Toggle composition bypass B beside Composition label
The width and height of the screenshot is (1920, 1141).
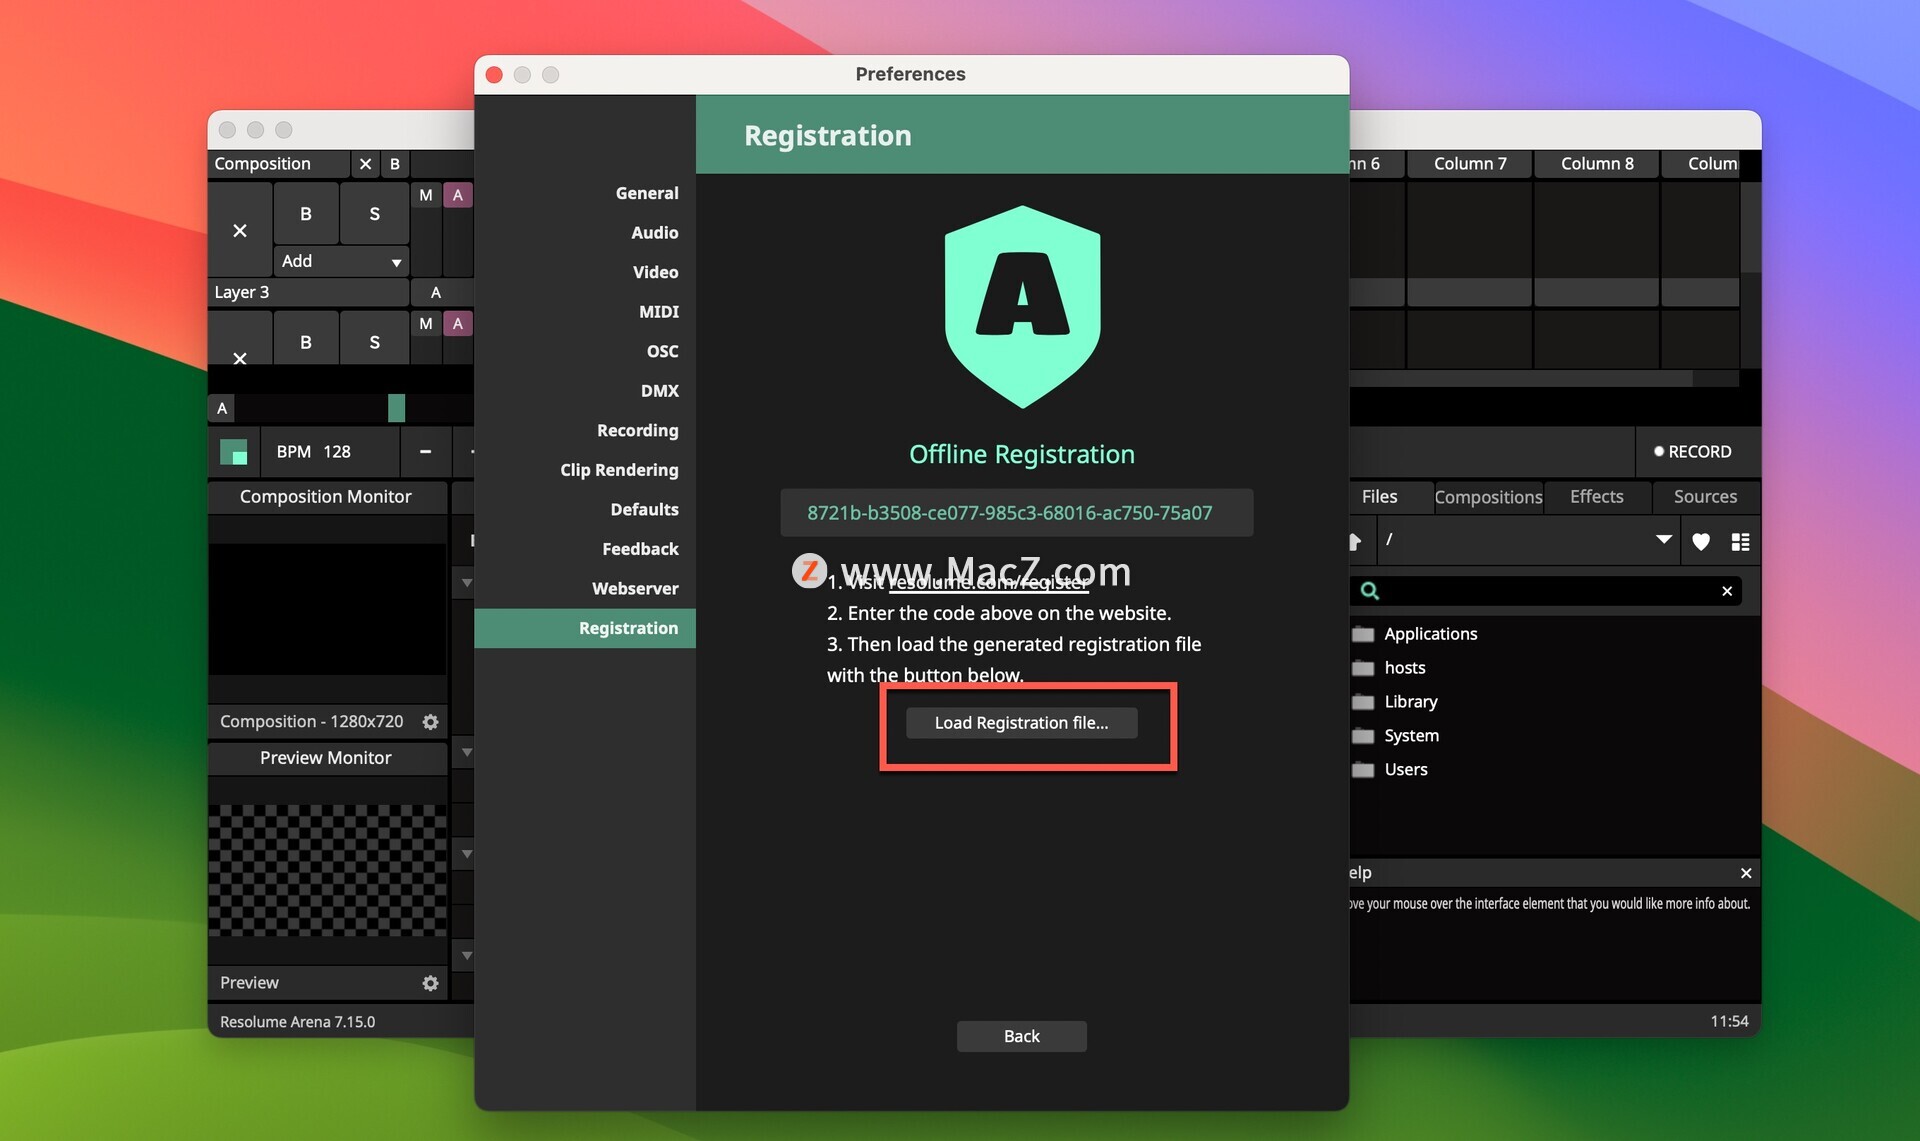[x=395, y=164]
